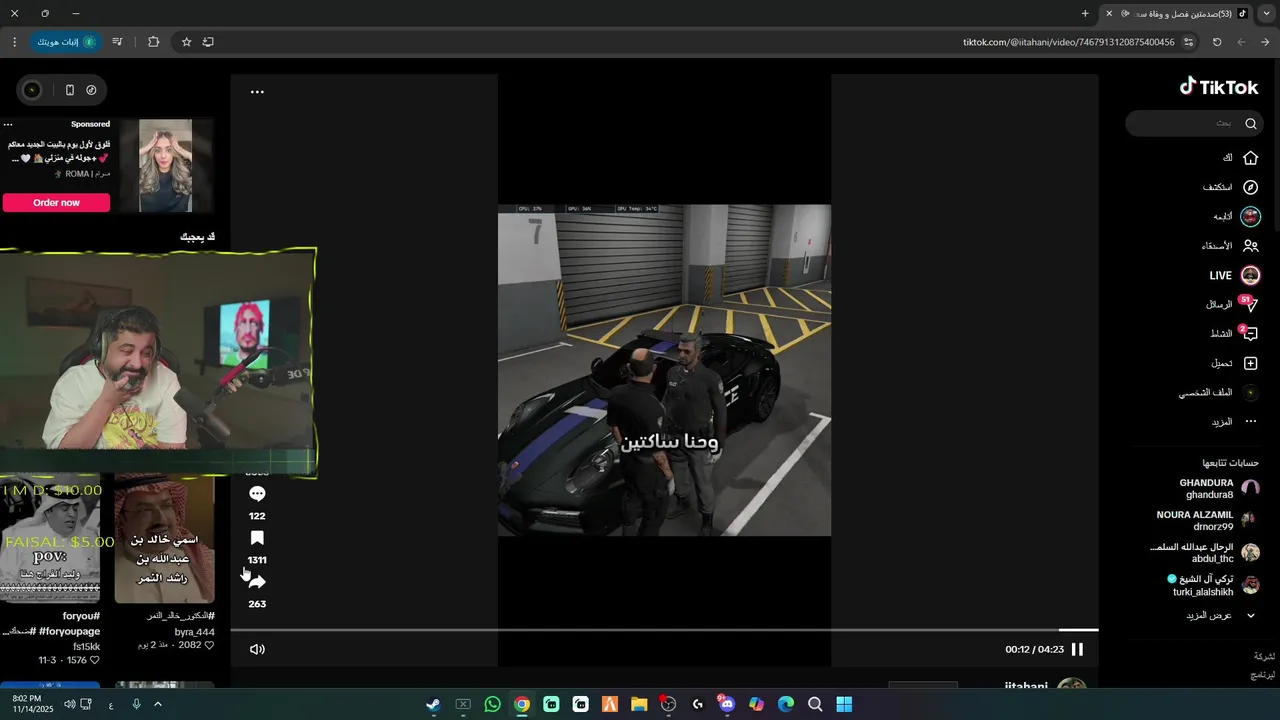Click the main video player area

pos(664,370)
